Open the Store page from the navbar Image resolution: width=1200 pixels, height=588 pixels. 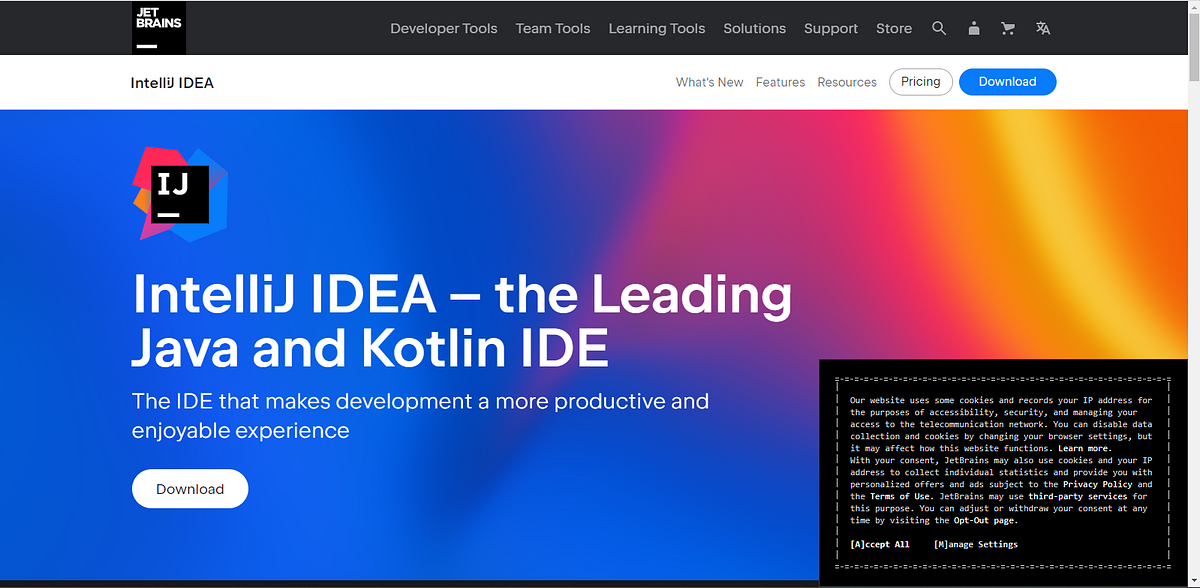coord(893,28)
